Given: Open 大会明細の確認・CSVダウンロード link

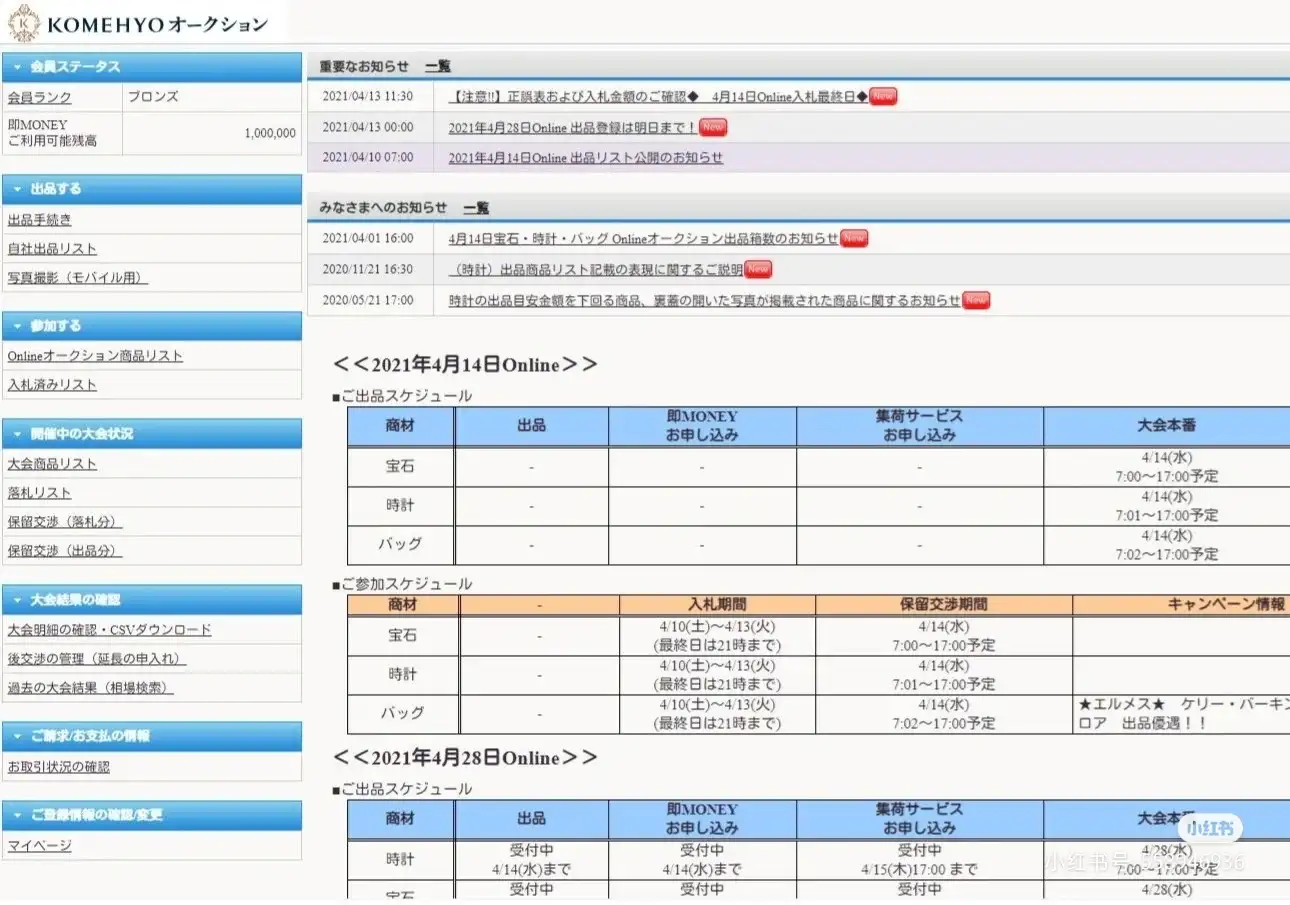Looking at the screenshot, I should tap(109, 630).
